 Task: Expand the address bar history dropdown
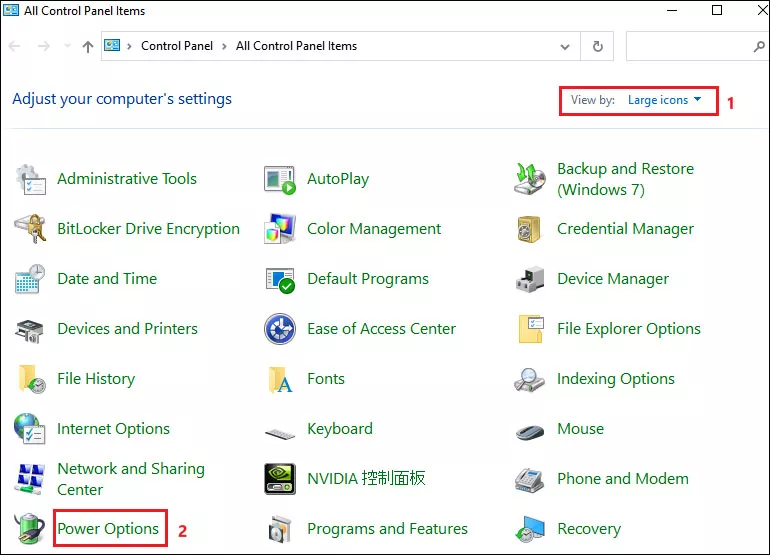[x=565, y=47]
